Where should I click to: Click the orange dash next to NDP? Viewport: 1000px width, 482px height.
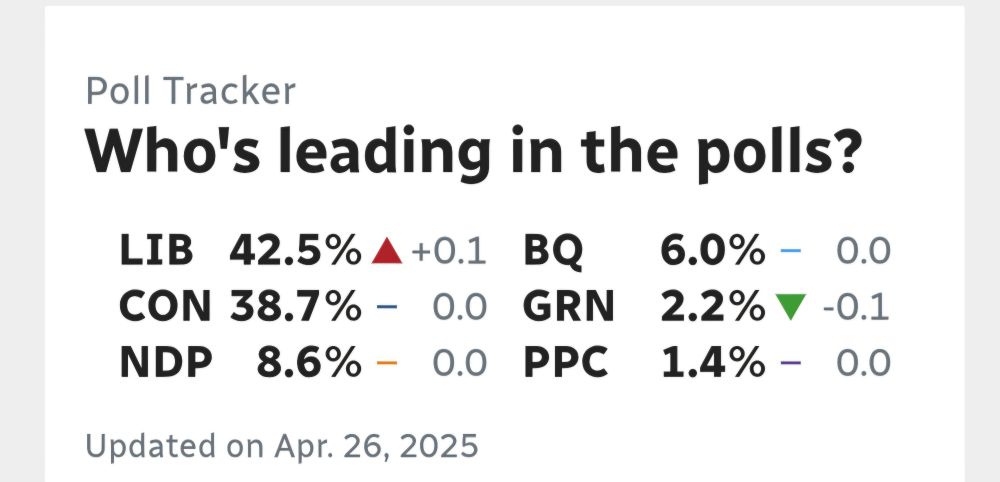[387, 363]
